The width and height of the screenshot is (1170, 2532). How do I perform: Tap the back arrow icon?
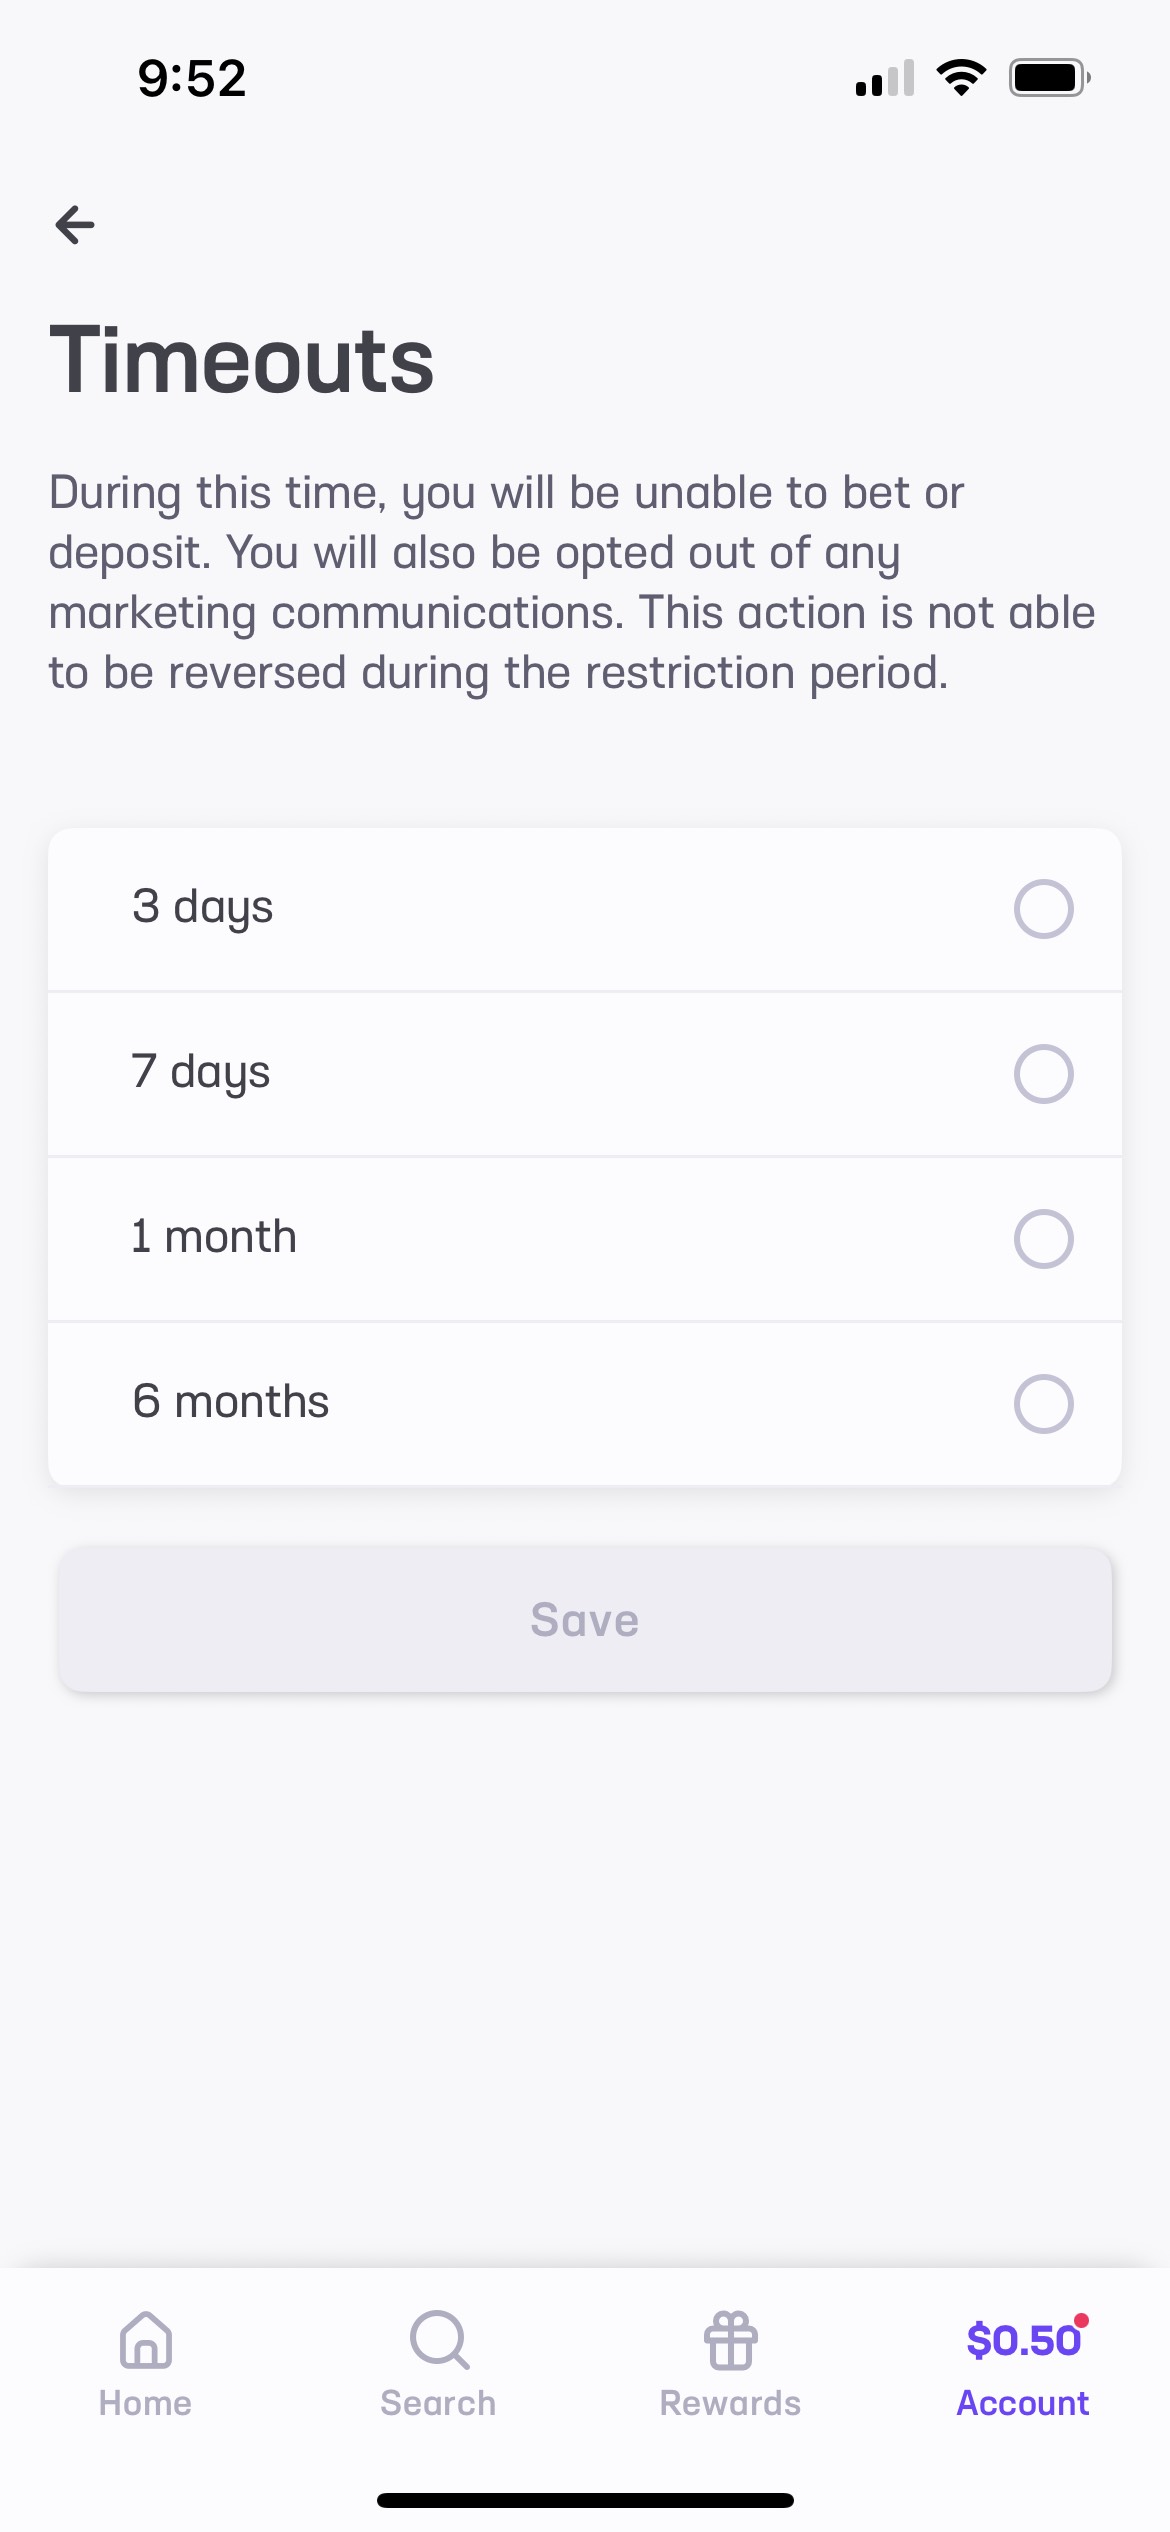tap(75, 224)
